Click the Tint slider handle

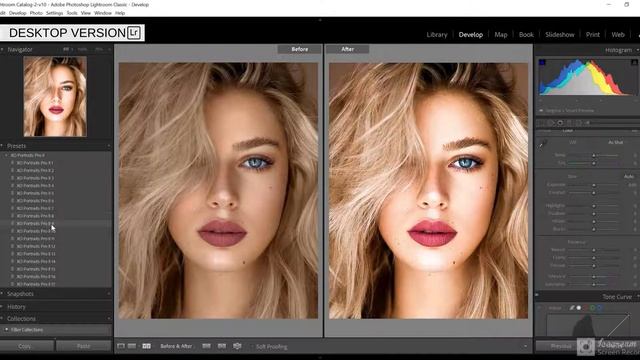click(594, 163)
